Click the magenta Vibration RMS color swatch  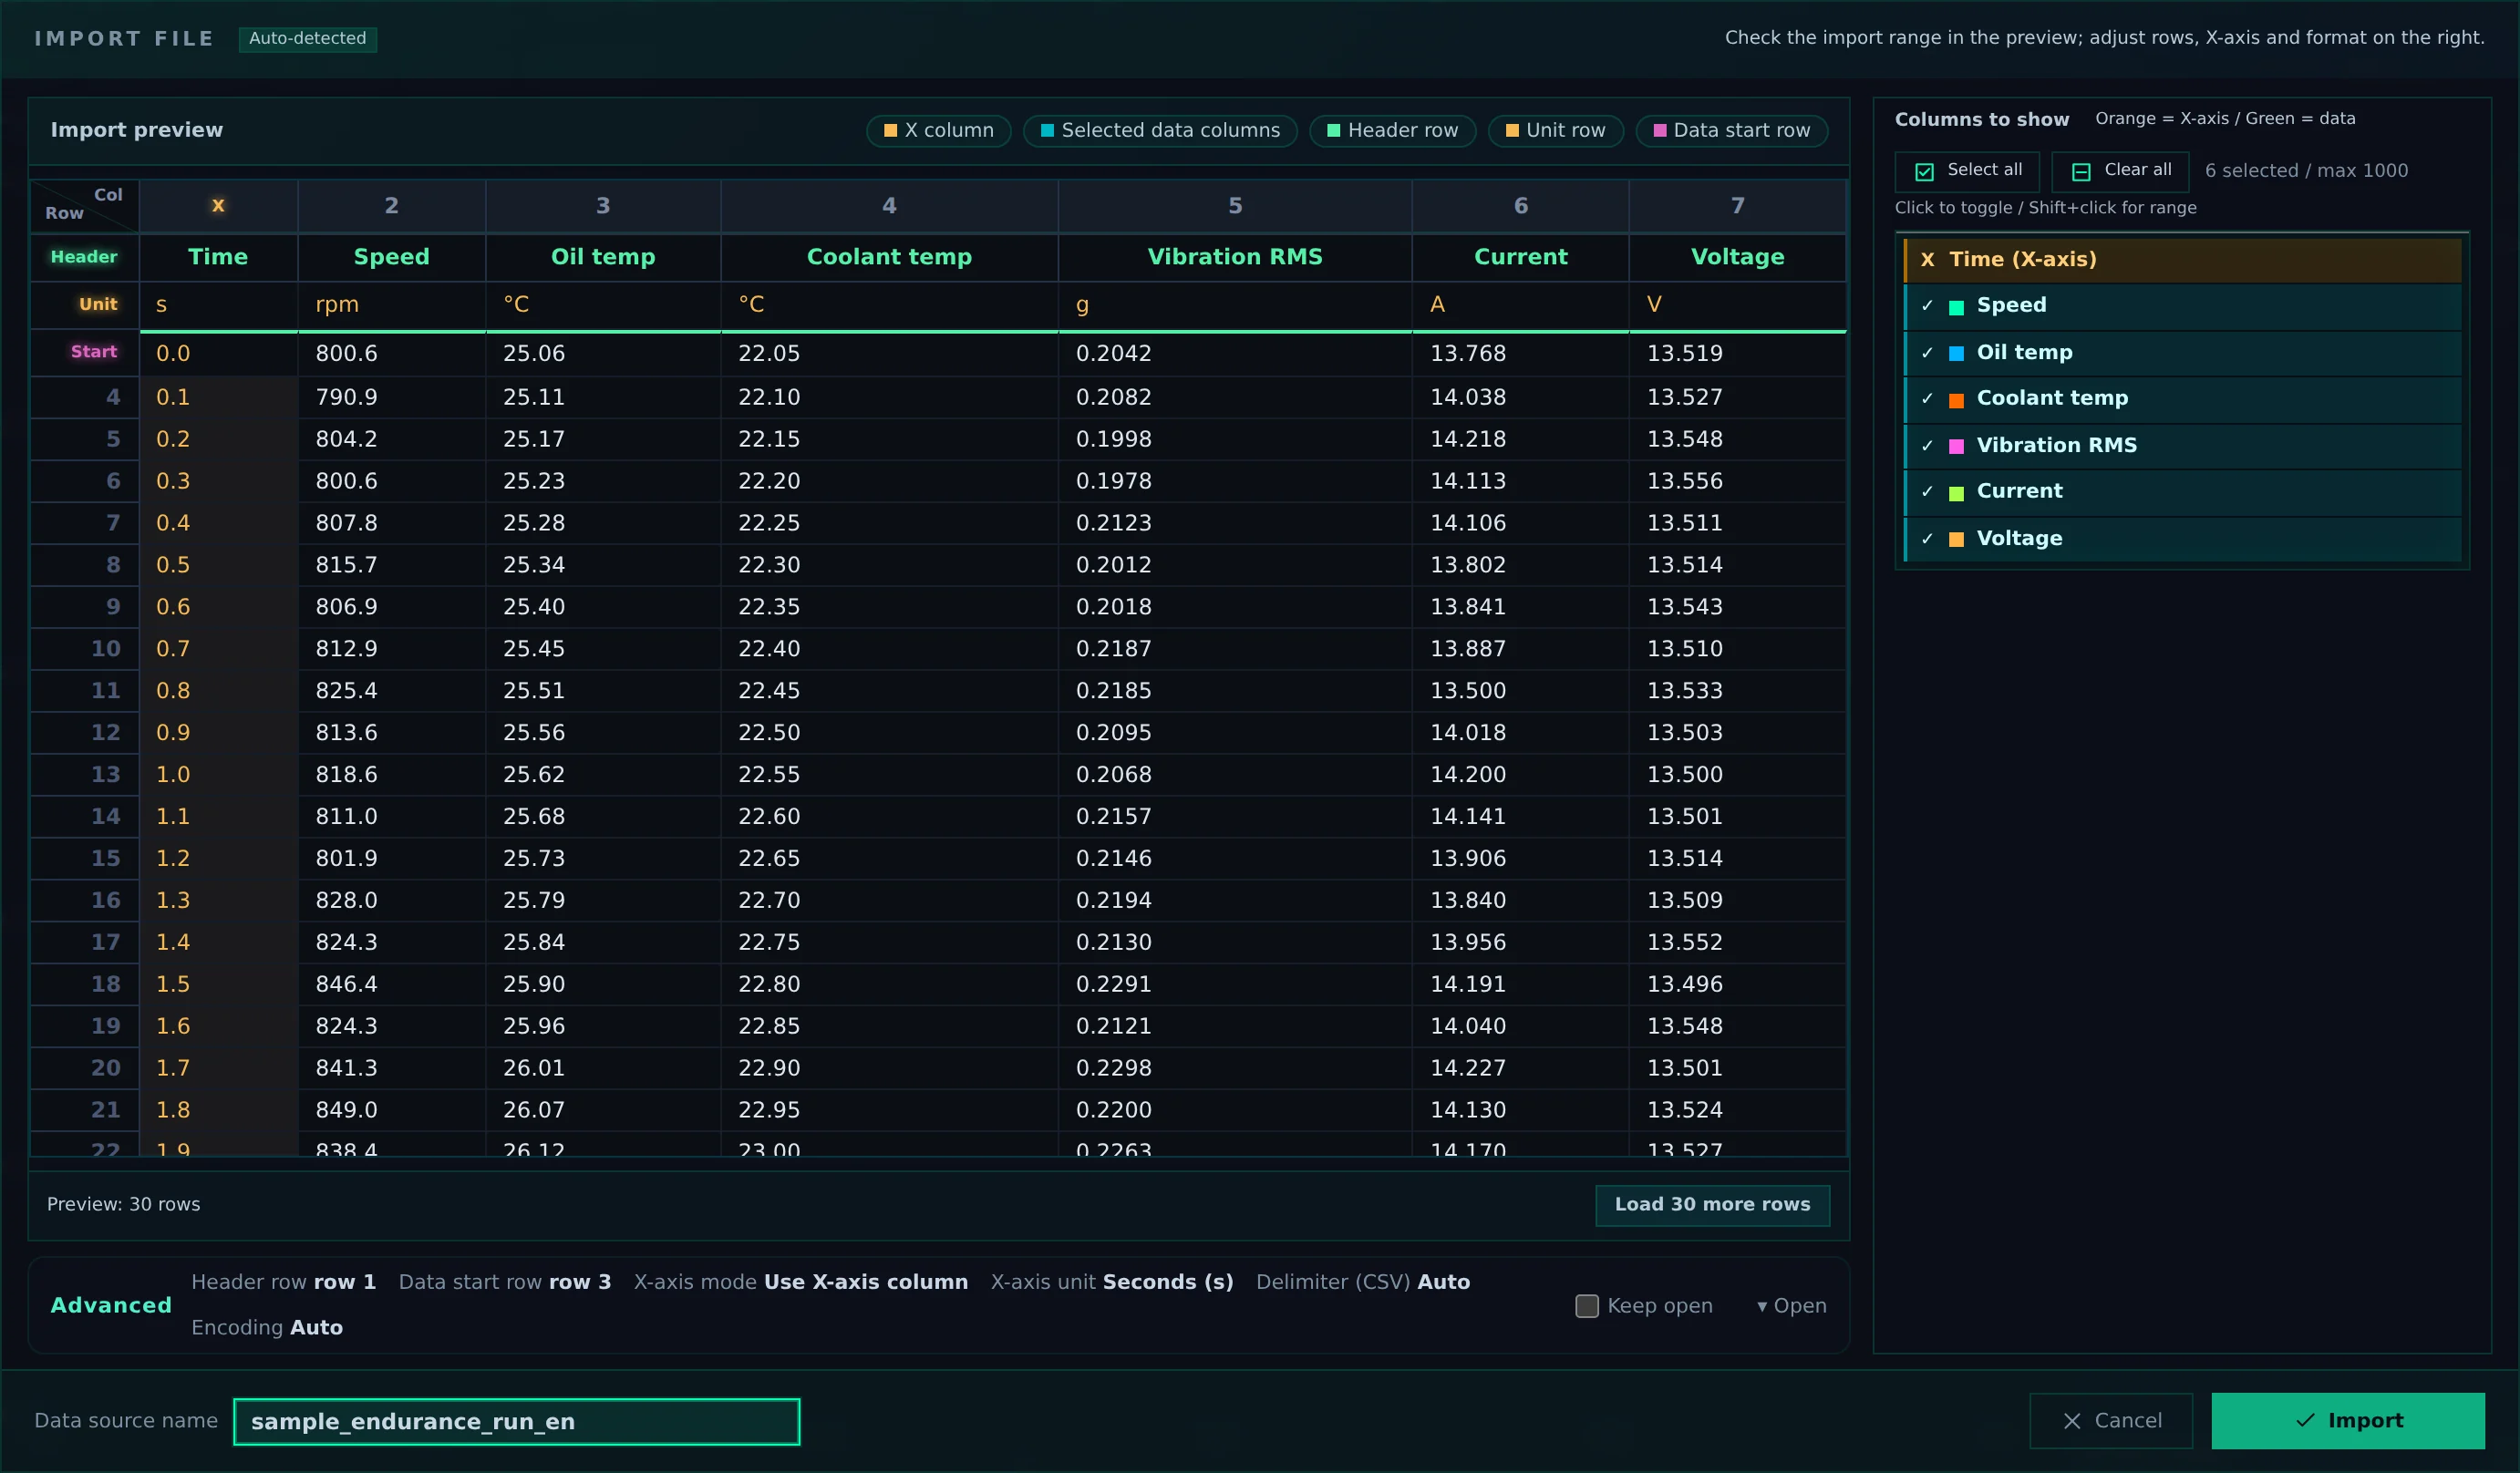[1956, 447]
